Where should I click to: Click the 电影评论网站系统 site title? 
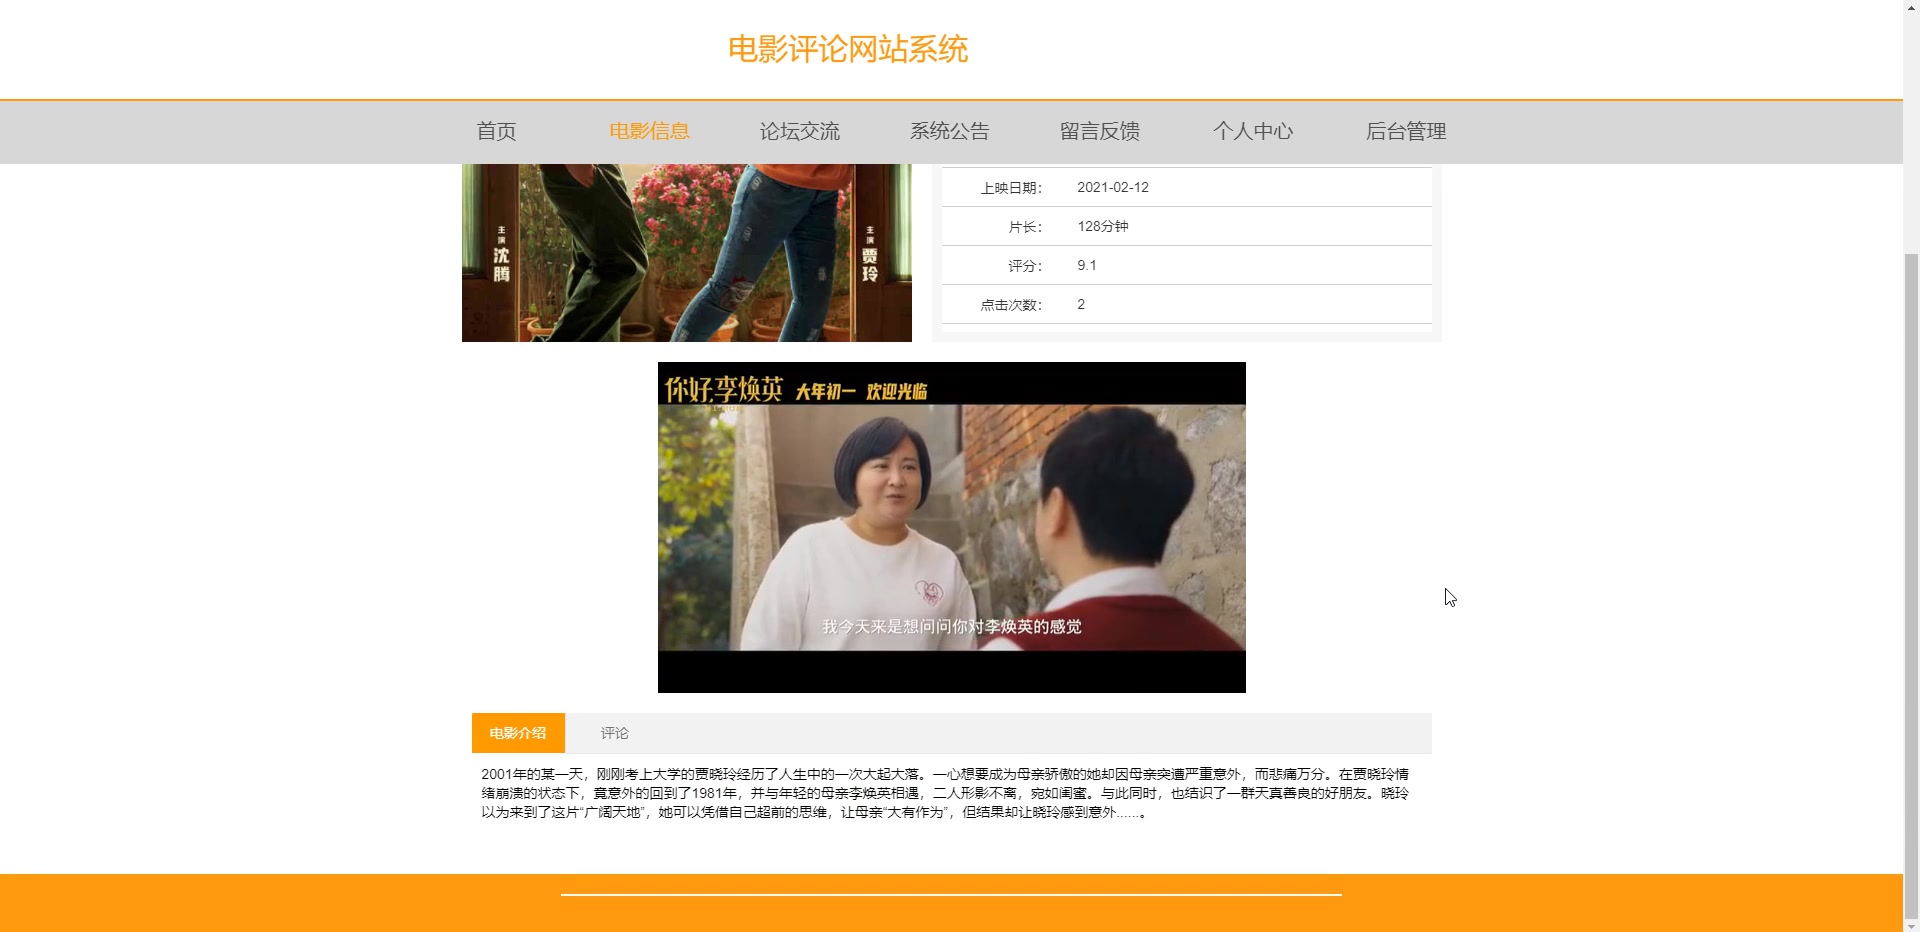848,49
